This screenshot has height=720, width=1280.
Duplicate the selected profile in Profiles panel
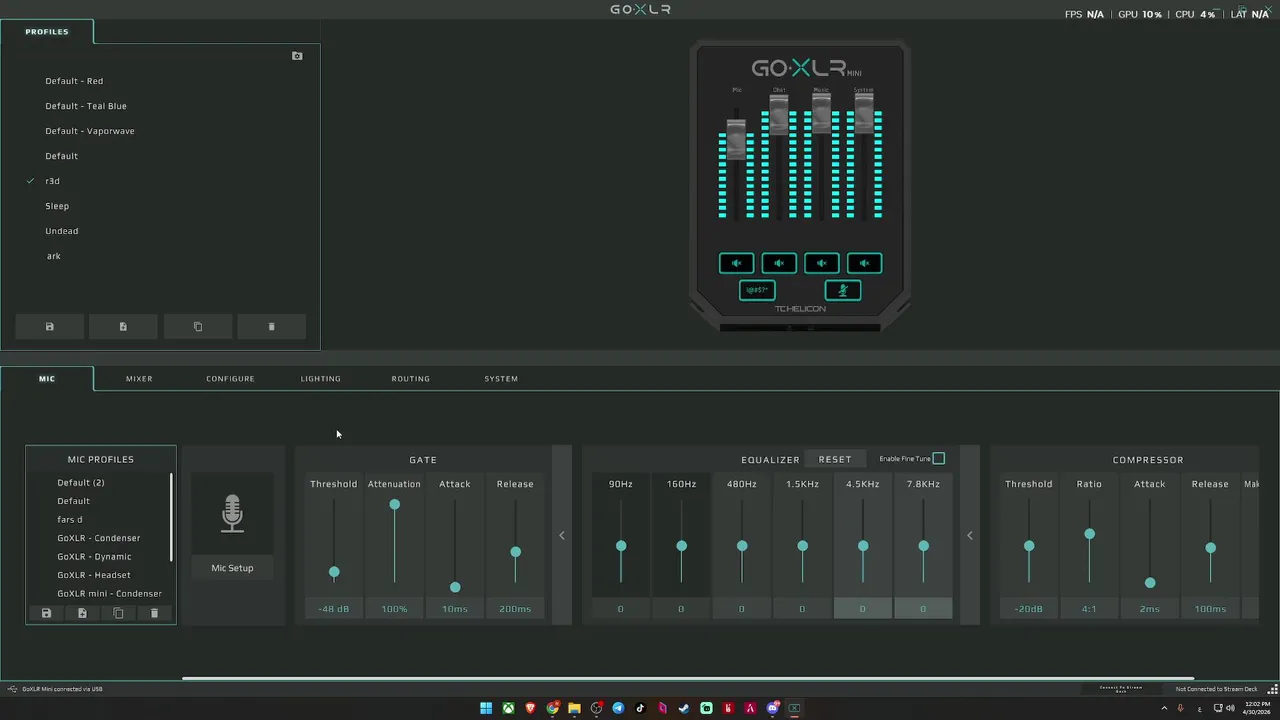click(197, 326)
